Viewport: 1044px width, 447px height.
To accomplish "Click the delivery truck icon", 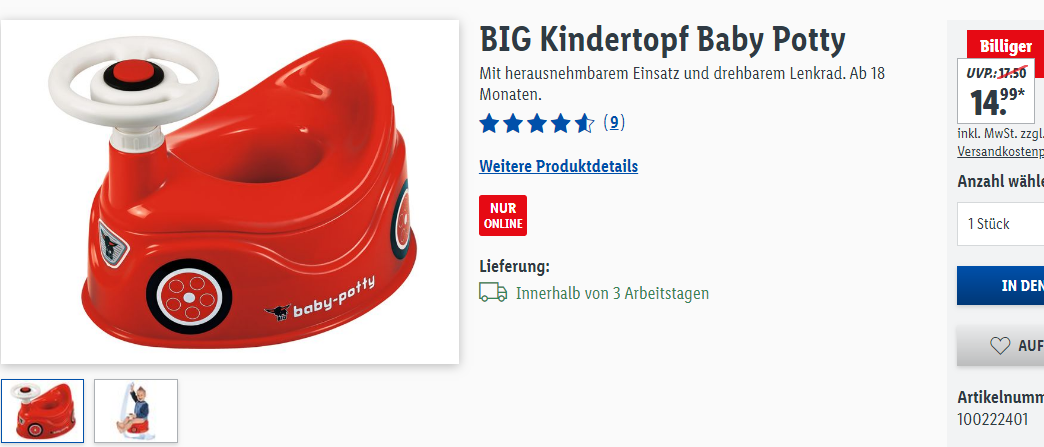I will (493, 292).
